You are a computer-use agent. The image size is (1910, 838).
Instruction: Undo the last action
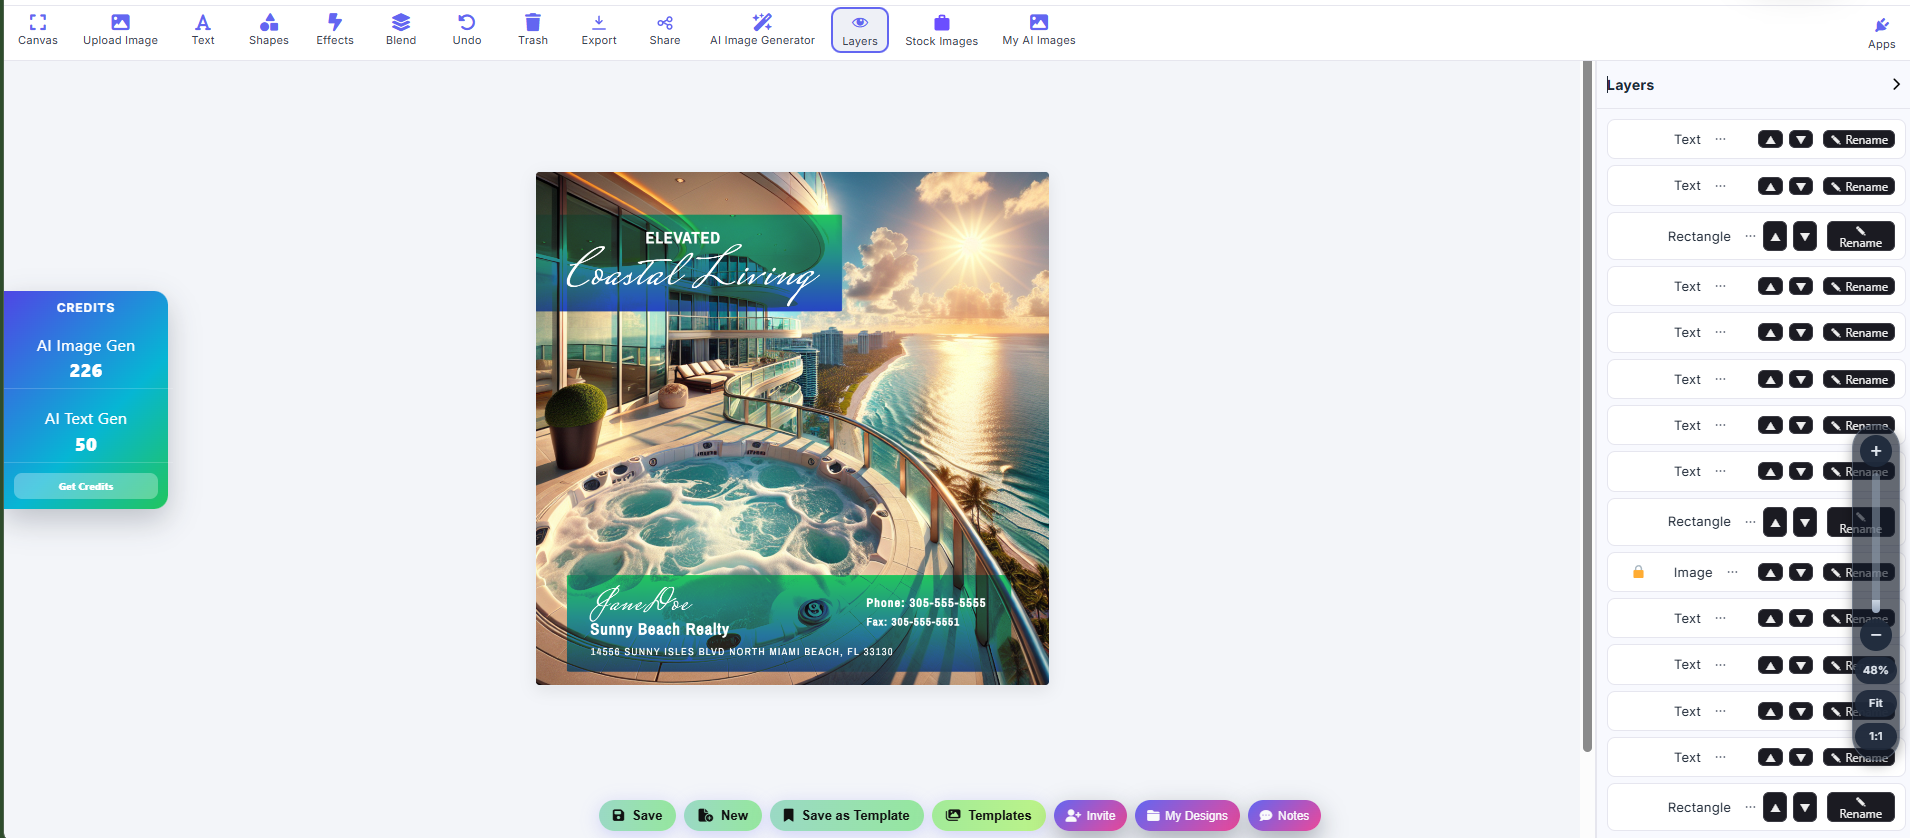point(466,30)
